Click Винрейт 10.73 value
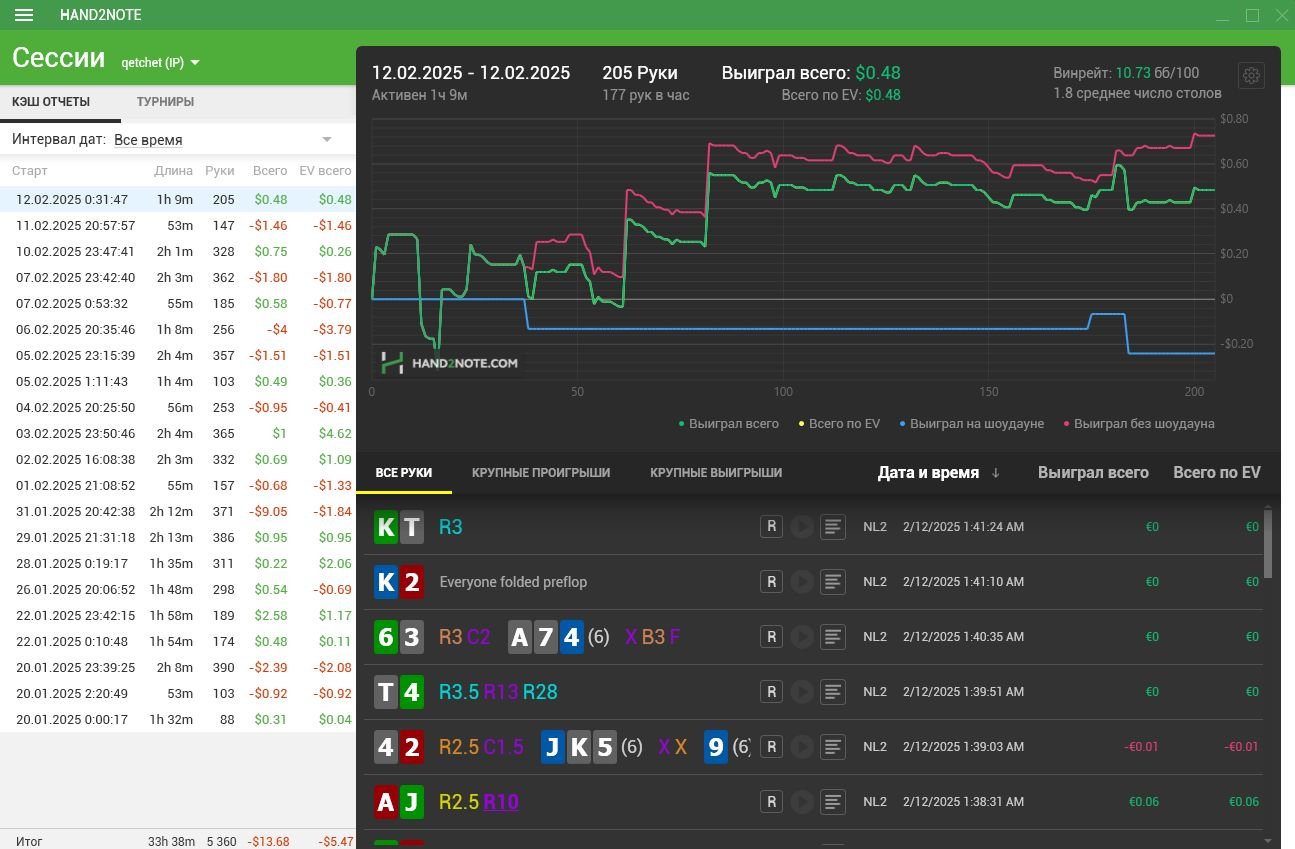This screenshot has height=849, width=1295. click(1134, 73)
